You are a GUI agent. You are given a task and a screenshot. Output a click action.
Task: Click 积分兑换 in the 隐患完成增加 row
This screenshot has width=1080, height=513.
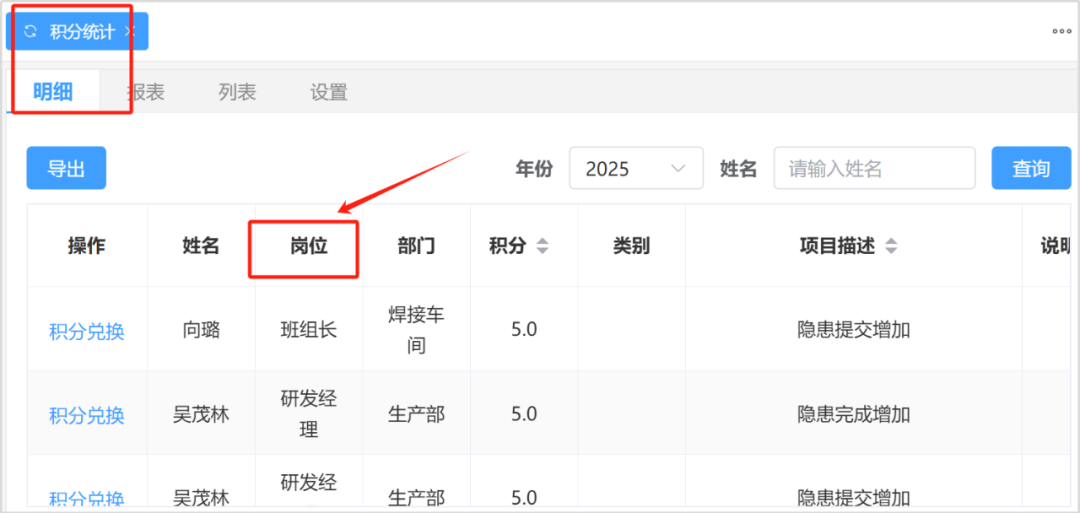point(87,415)
